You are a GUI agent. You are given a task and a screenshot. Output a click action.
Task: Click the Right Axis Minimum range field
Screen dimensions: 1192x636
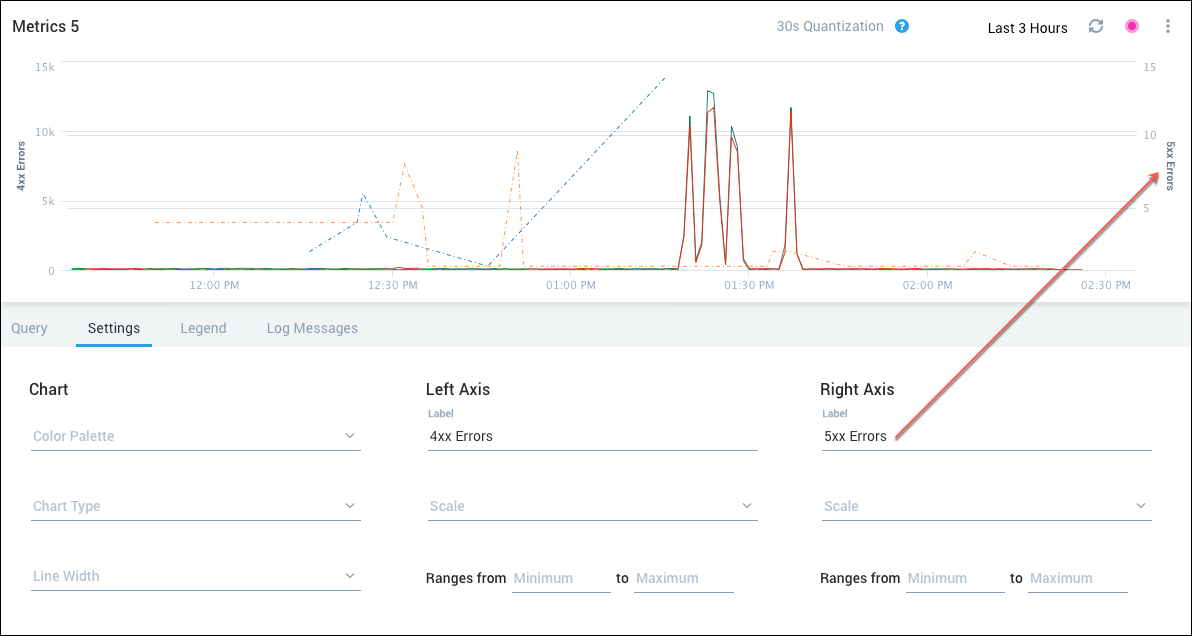pos(955,578)
